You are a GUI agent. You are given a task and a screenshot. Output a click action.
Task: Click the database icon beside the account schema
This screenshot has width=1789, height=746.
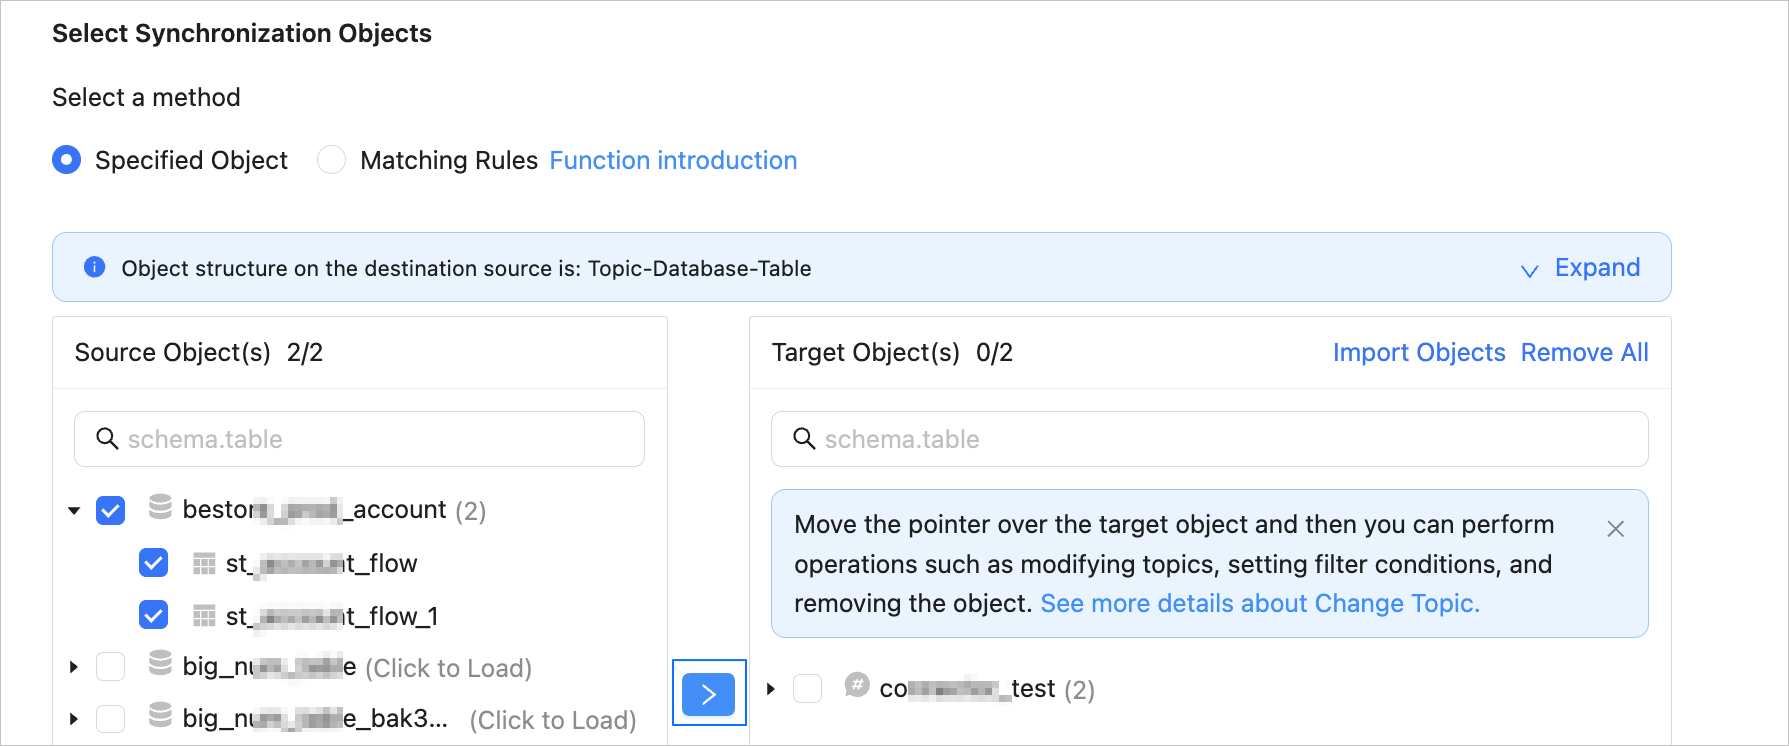click(x=160, y=508)
